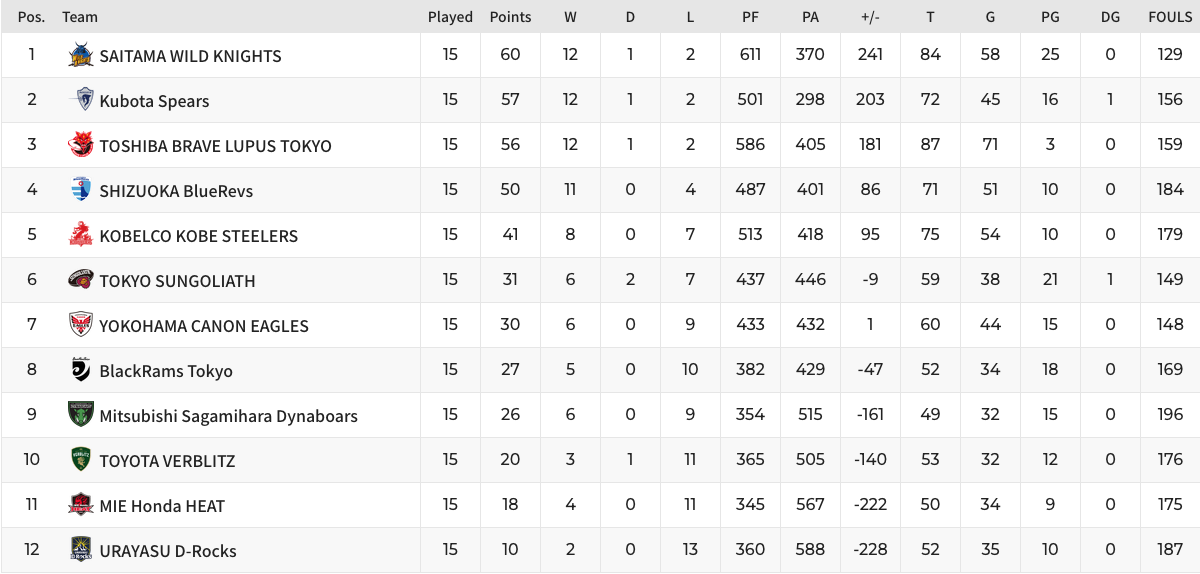Click the Yokohama Canon Eagles logo
Viewport: 1200px width, 574px height.
81,325
